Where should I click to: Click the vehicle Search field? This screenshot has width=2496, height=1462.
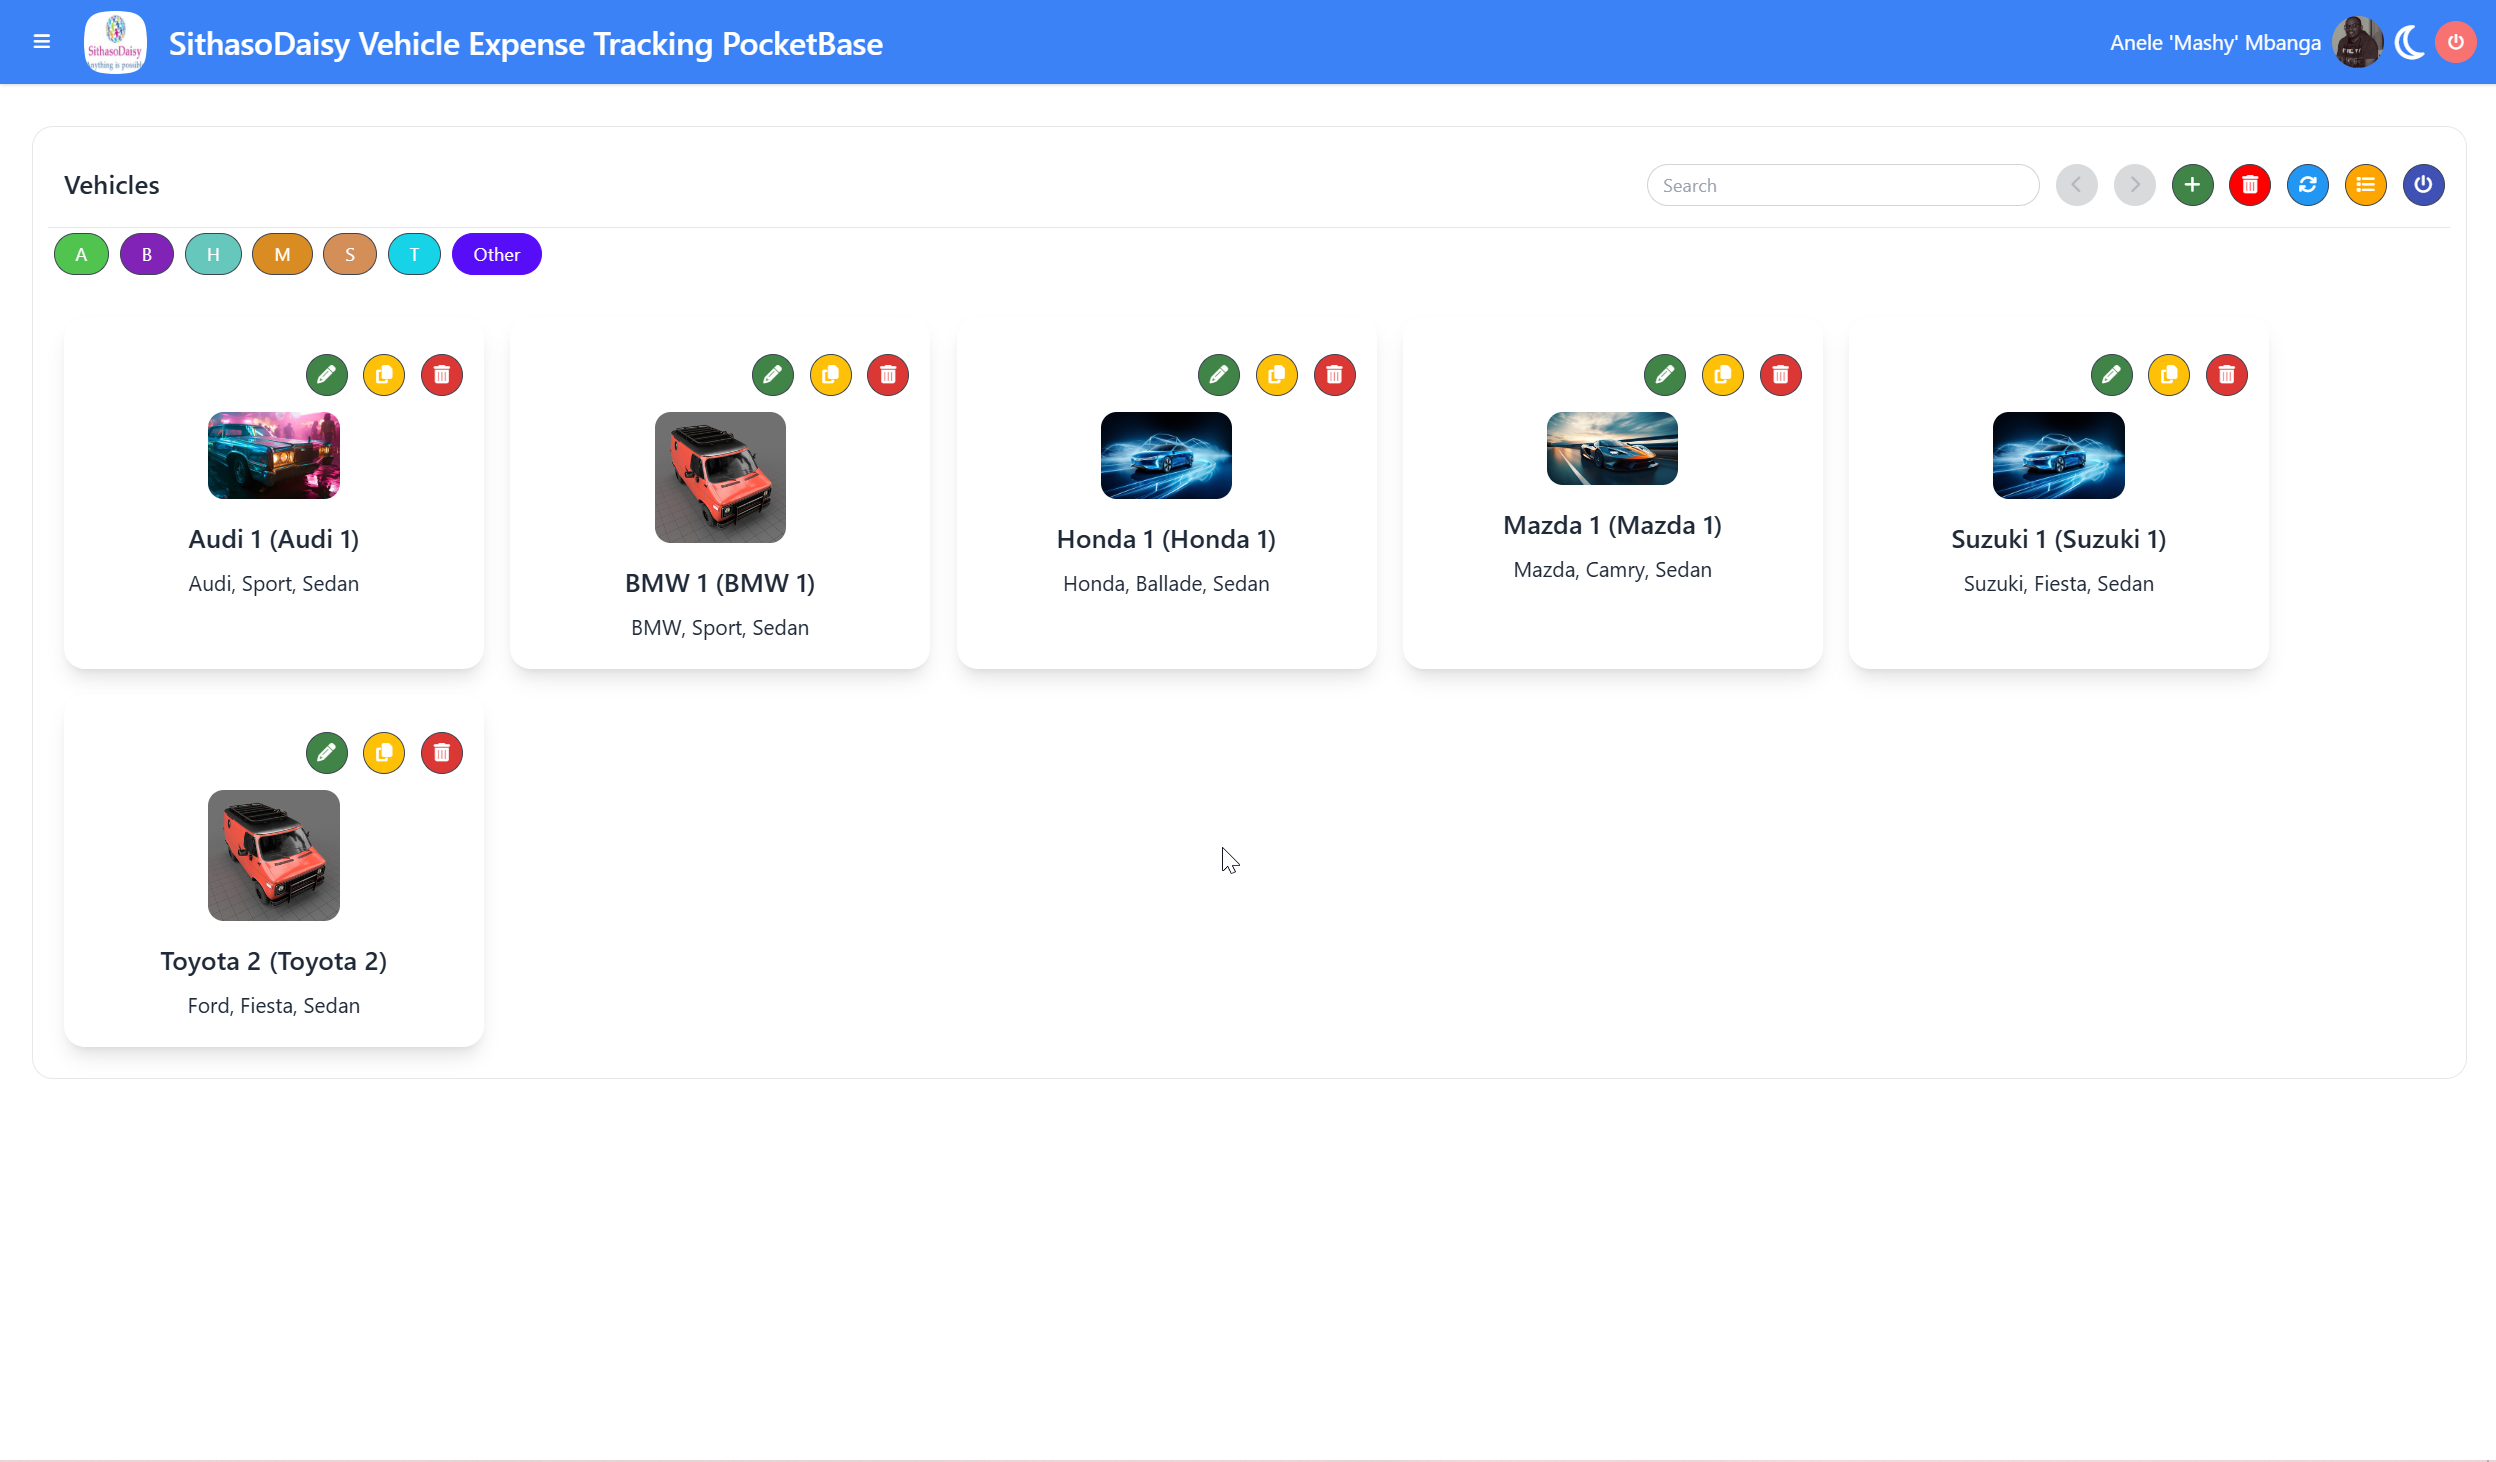point(1842,185)
